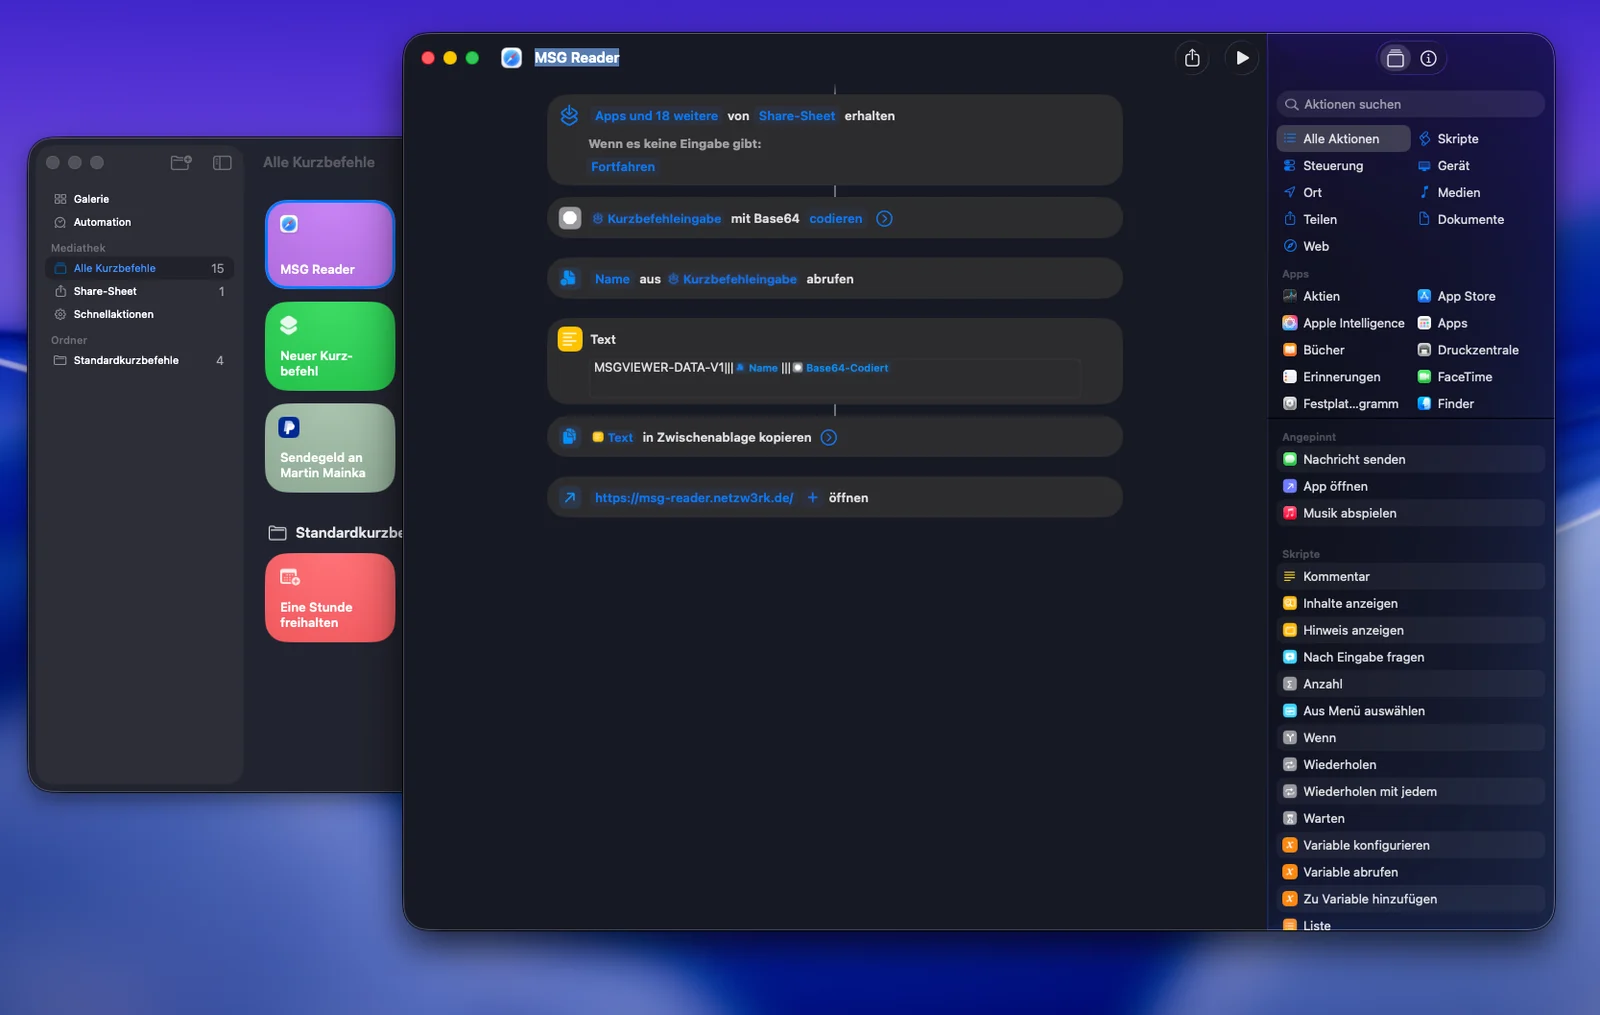Open the Neuer Kurzbefehl green tile

coord(330,346)
